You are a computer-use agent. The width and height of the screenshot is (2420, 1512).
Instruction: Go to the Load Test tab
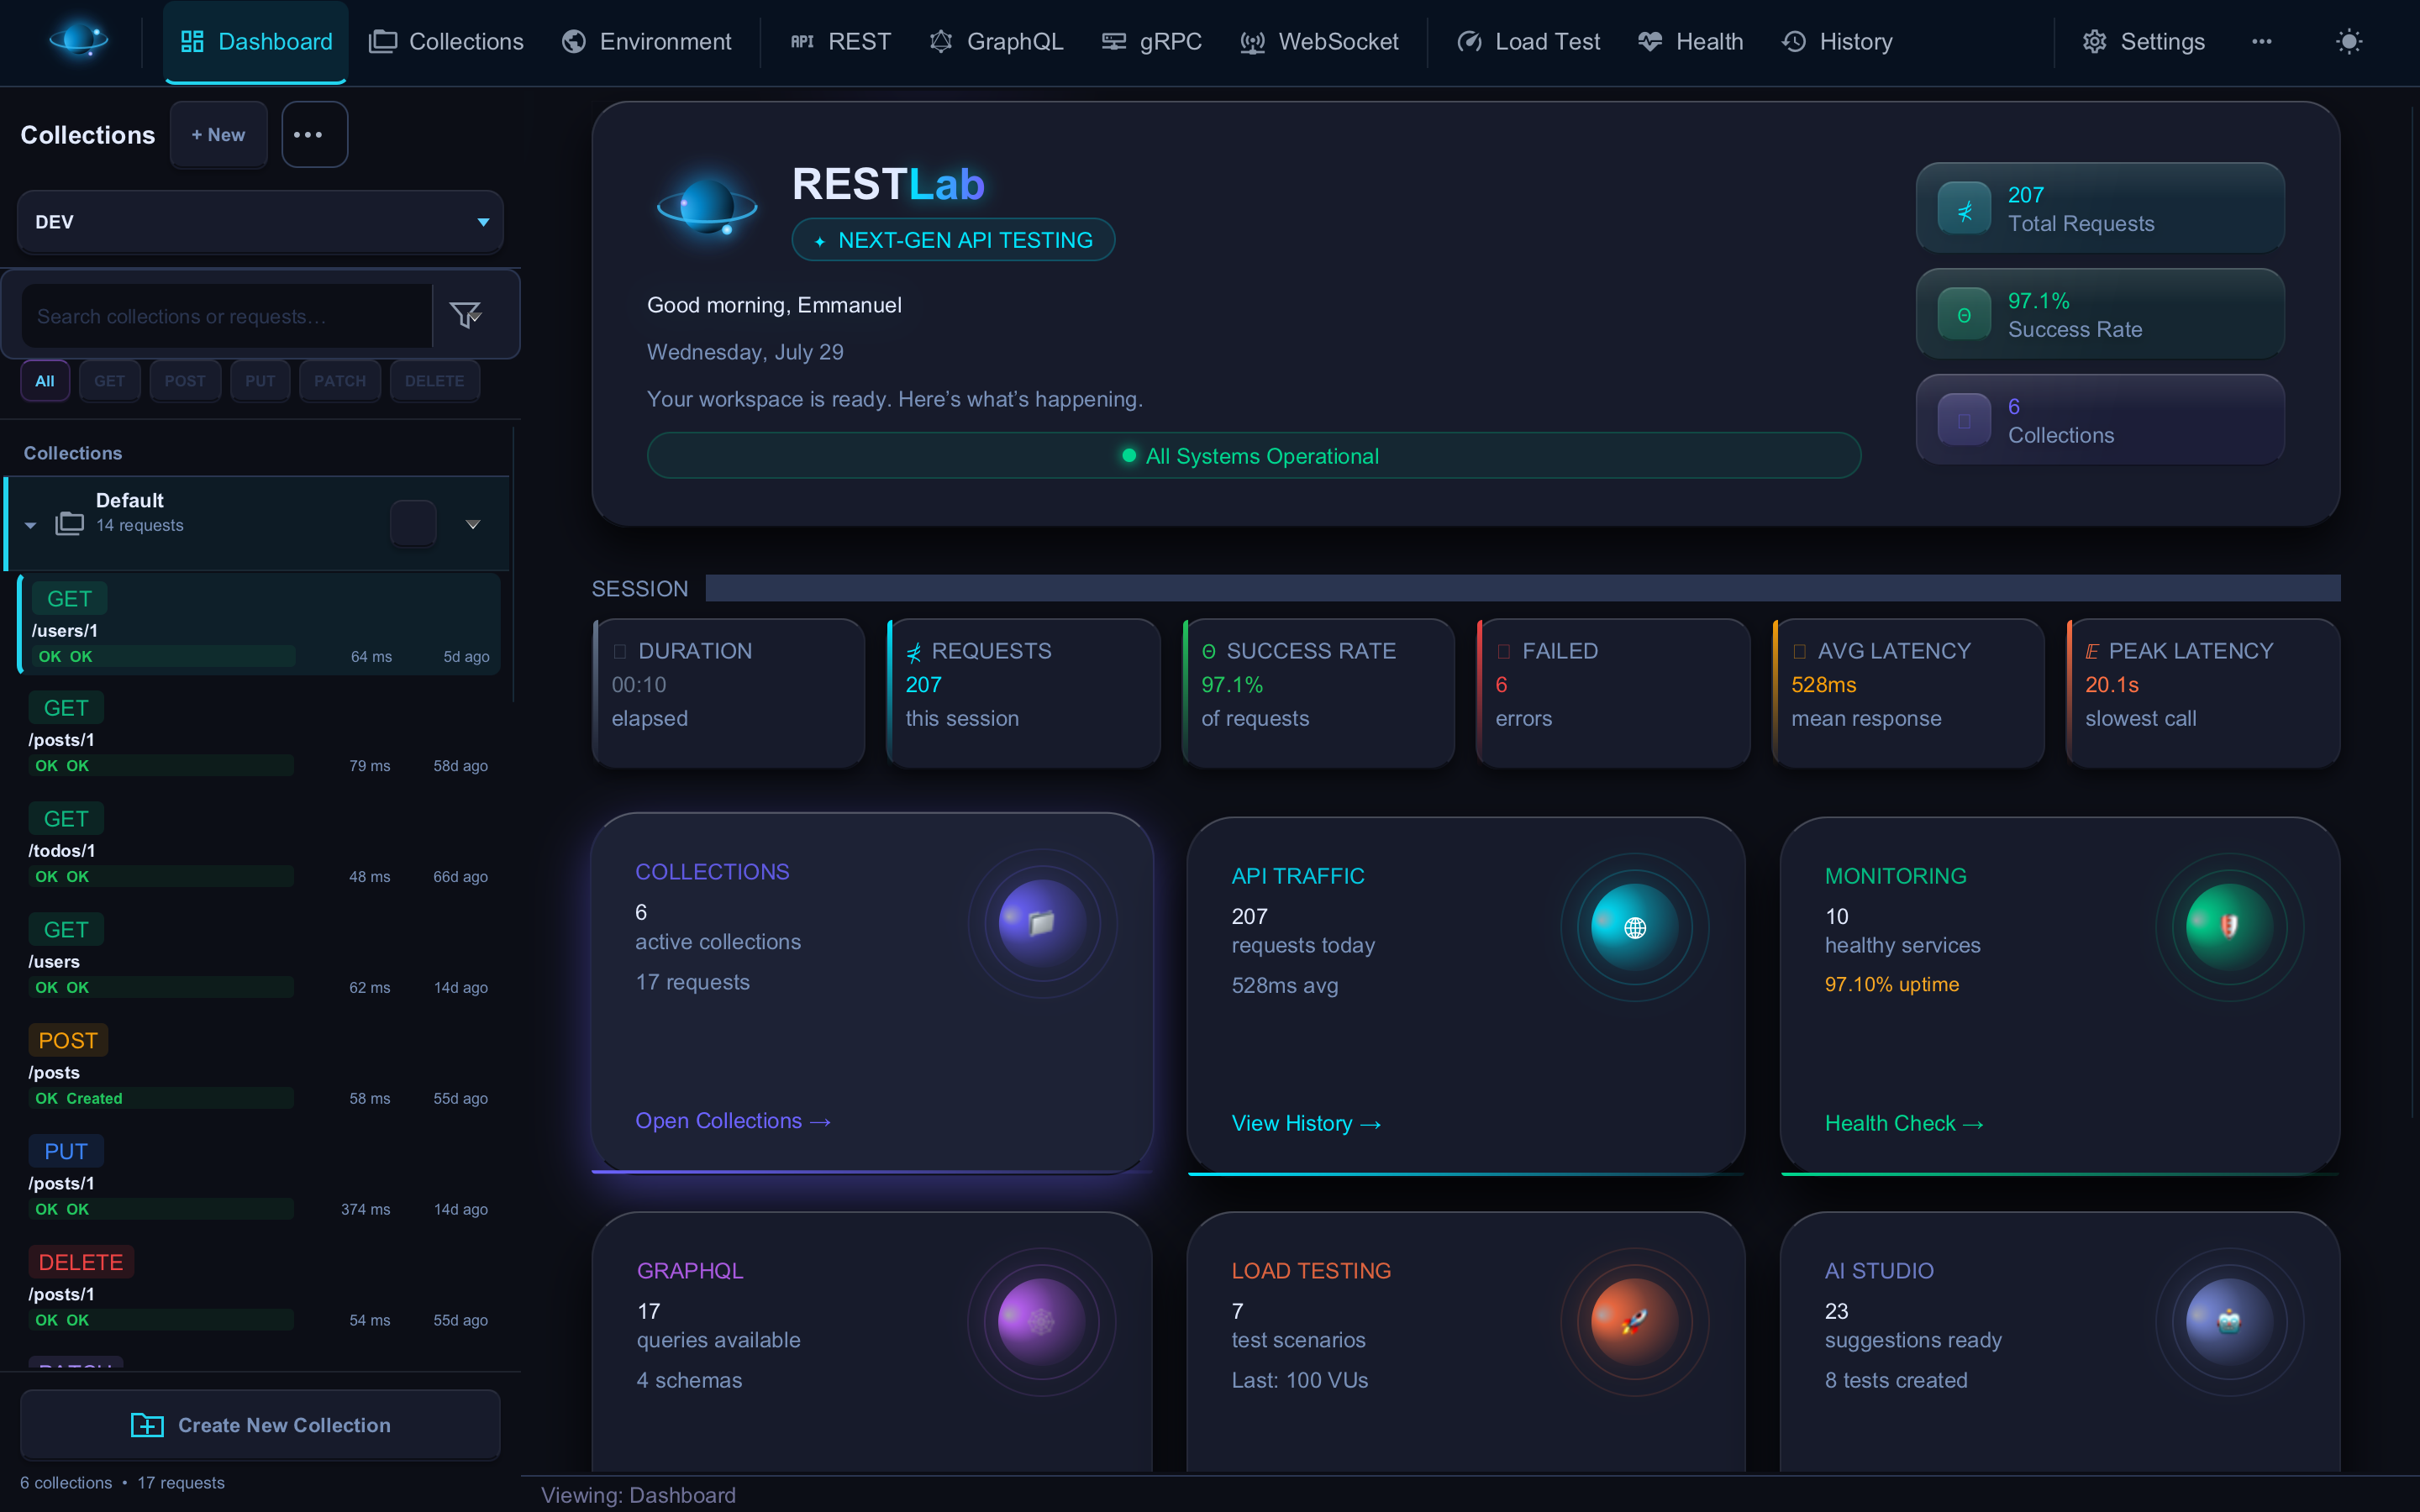pos(1528,42)
